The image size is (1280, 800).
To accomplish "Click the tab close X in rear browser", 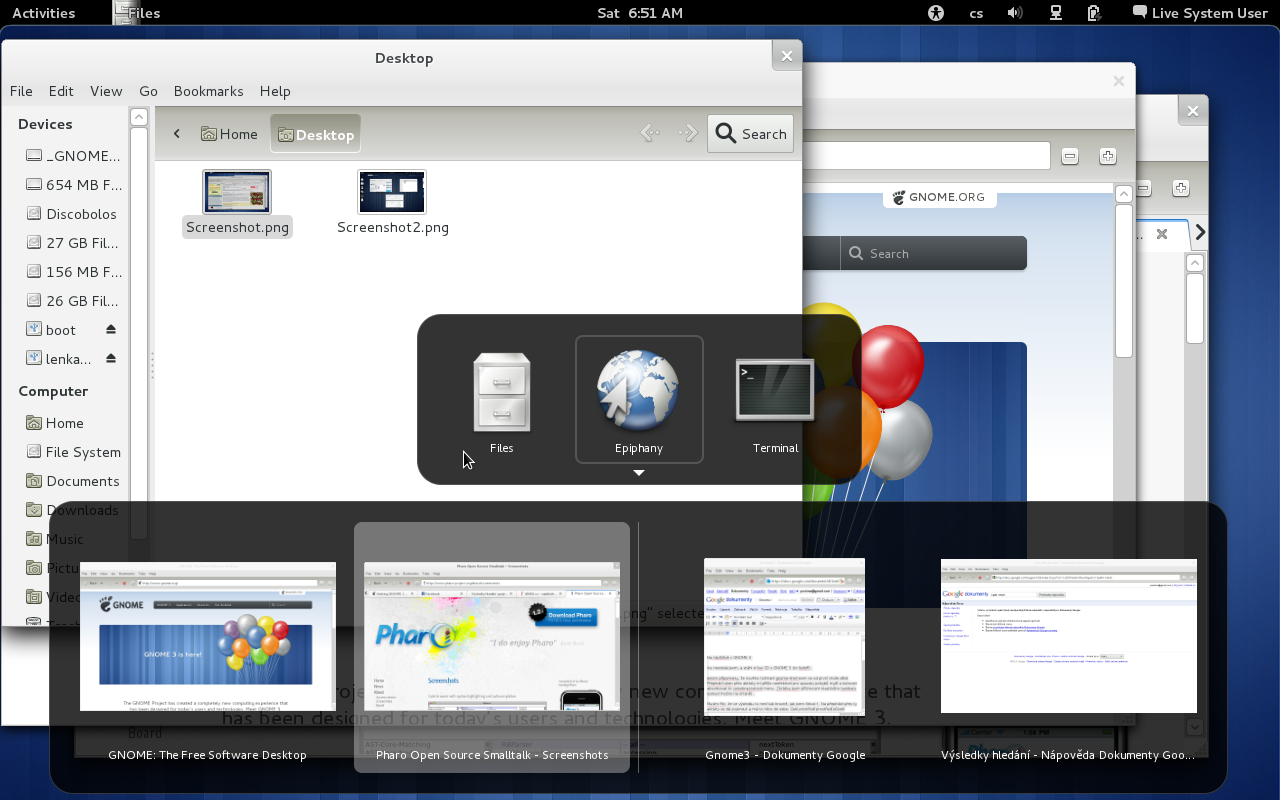I will coord(1162,234).
